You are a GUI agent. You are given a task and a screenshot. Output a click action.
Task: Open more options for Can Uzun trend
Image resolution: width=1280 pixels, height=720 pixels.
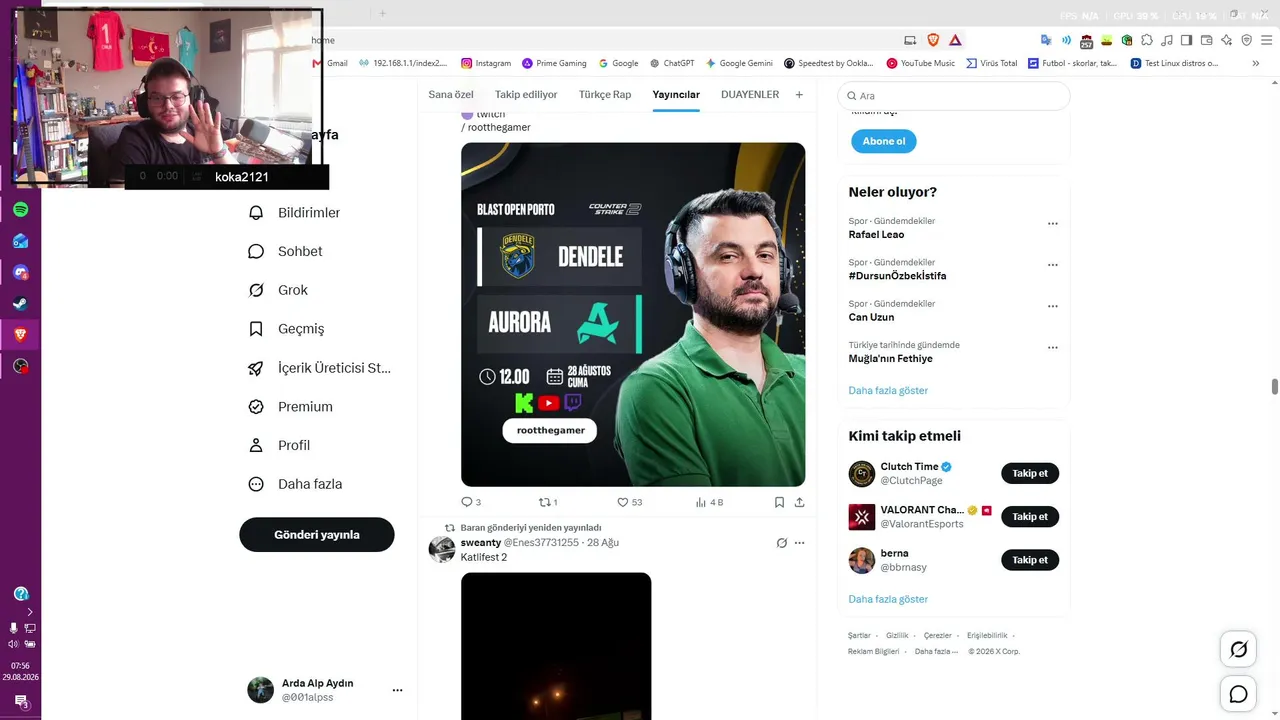point(1052,307)
